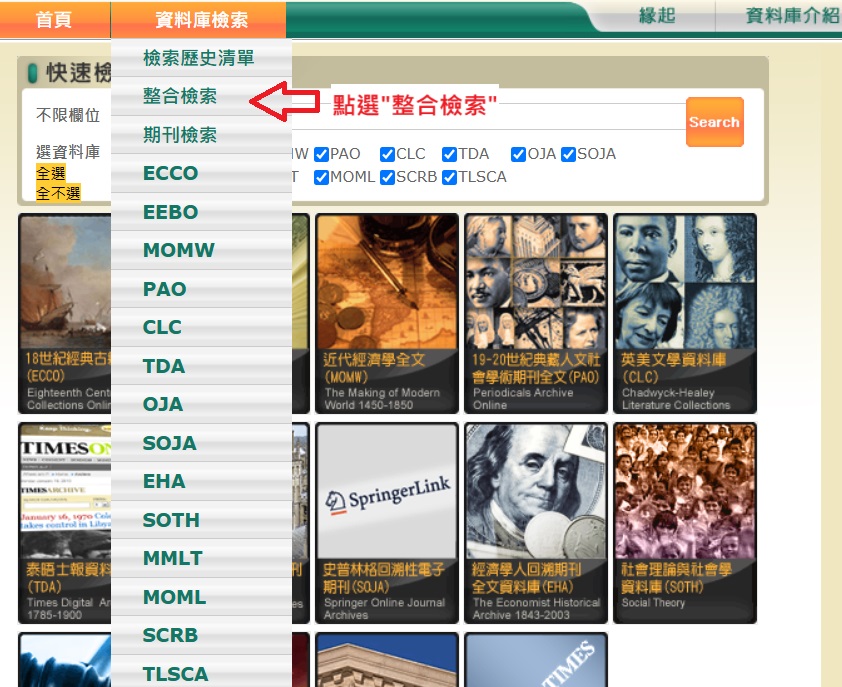The image size is (842, 687).
Task: Uncheck the CLC database checkbox
Action: (x=387, y=155)
